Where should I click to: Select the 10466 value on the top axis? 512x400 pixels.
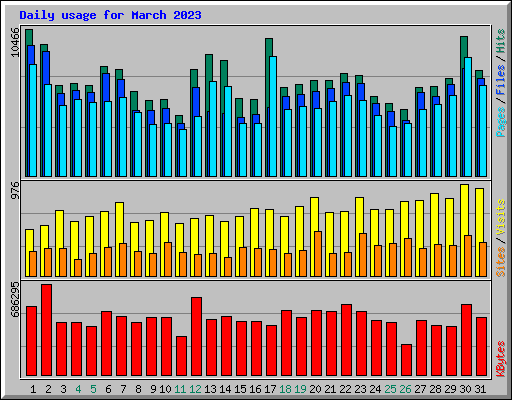pyautogui.click(x=15, y=42)
